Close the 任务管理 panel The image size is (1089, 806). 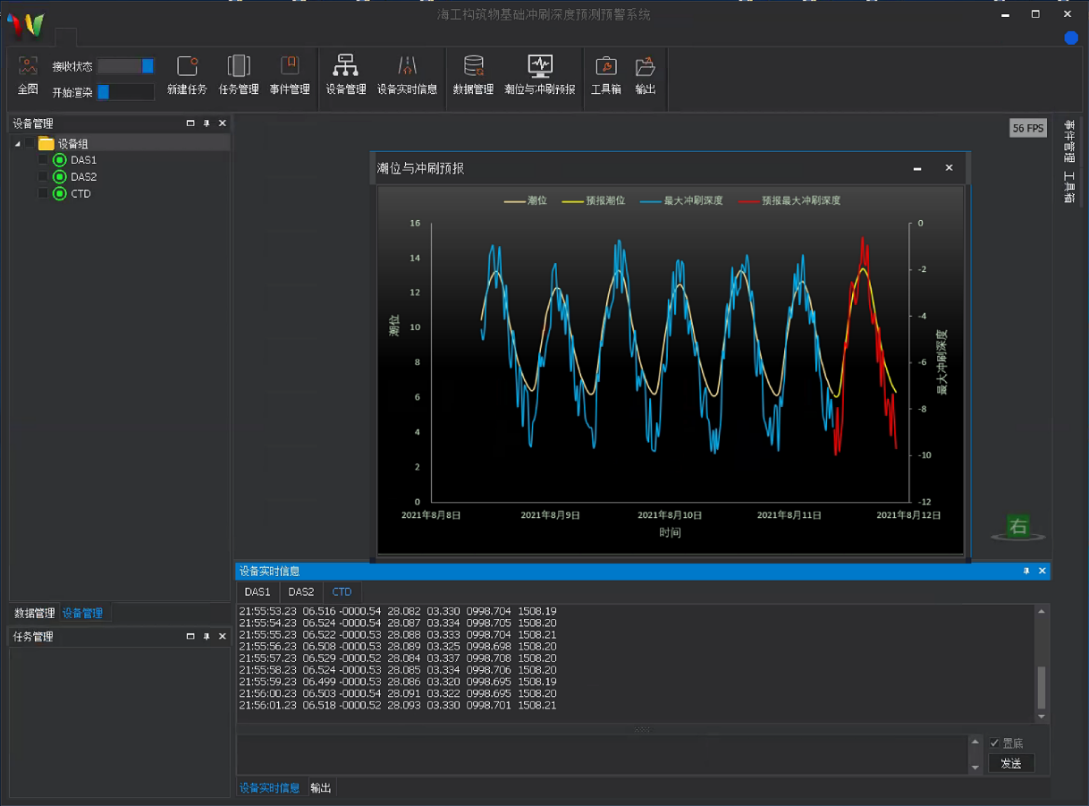point(222,636)
